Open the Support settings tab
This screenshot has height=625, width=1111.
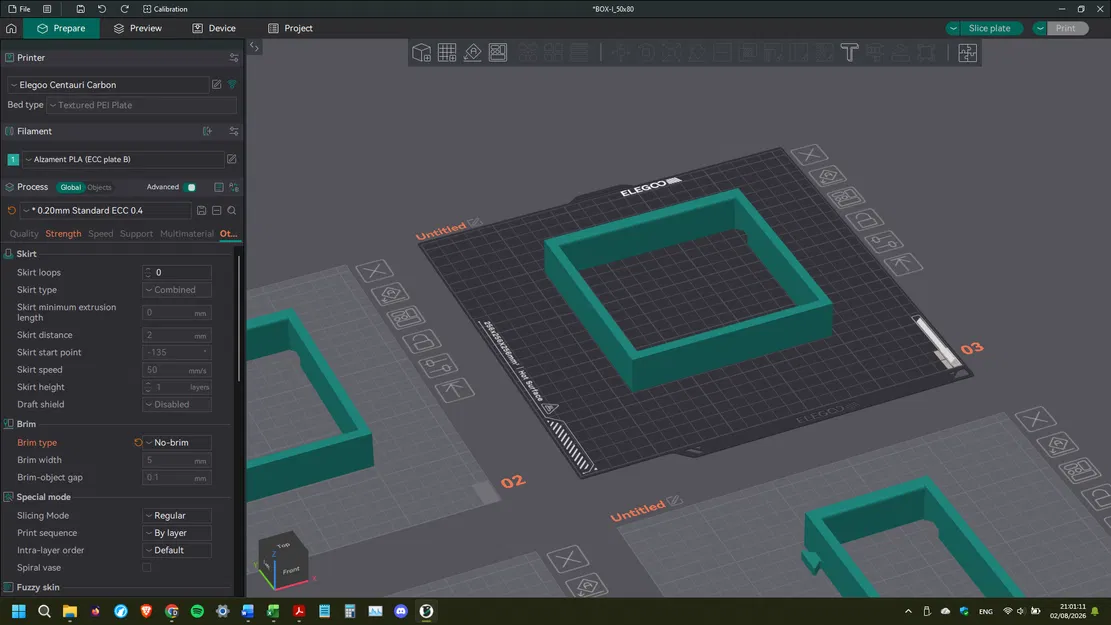(136, 234)
